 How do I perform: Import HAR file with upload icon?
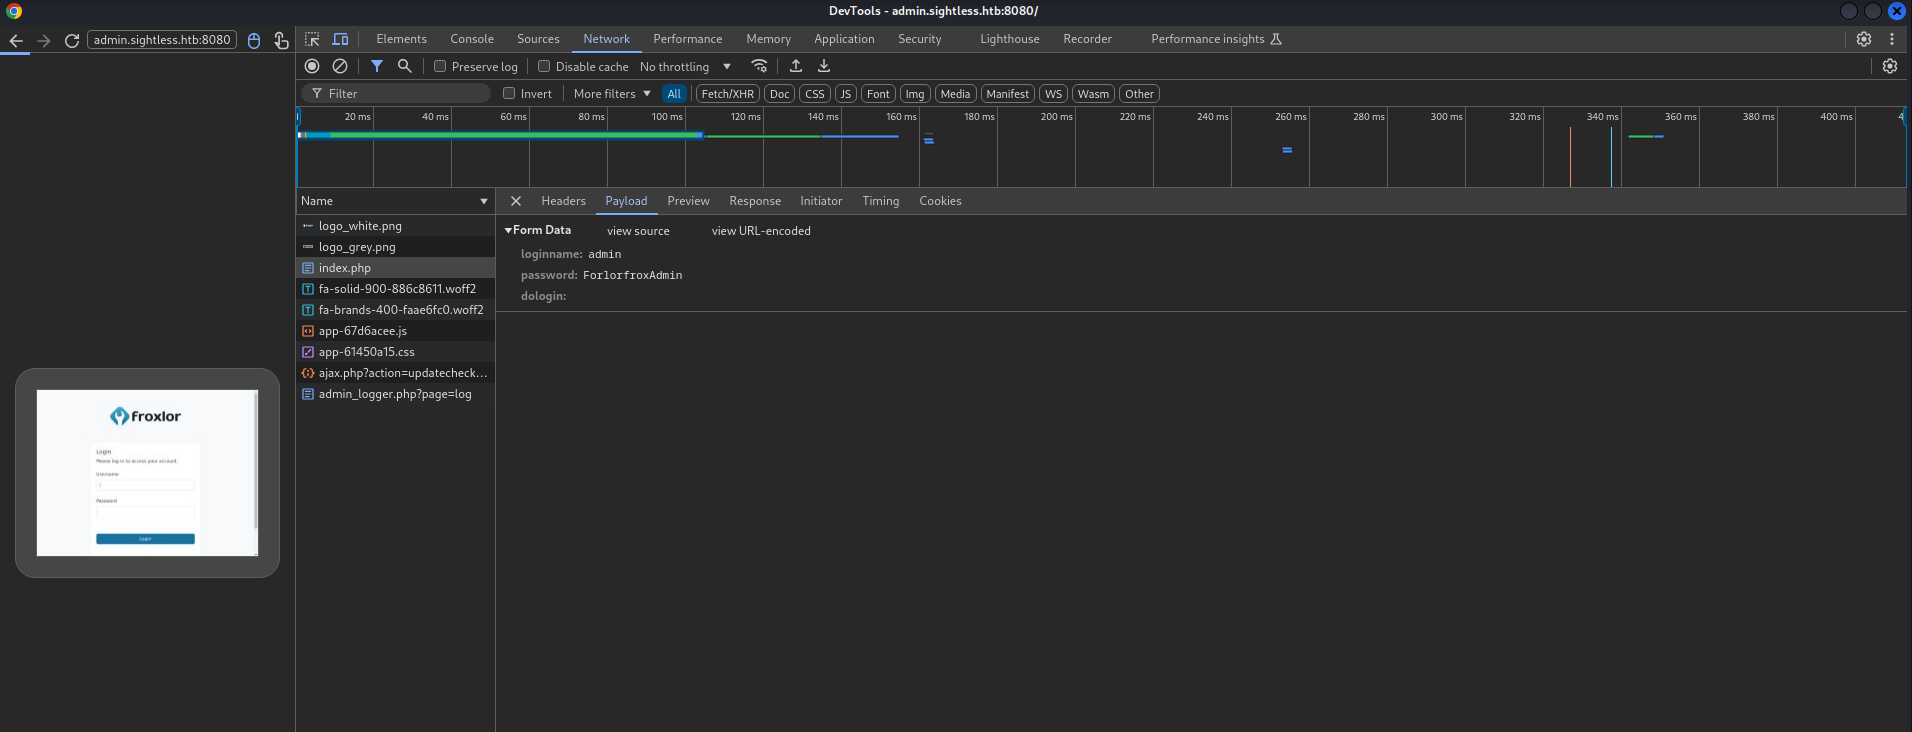(x=796, y=66)
